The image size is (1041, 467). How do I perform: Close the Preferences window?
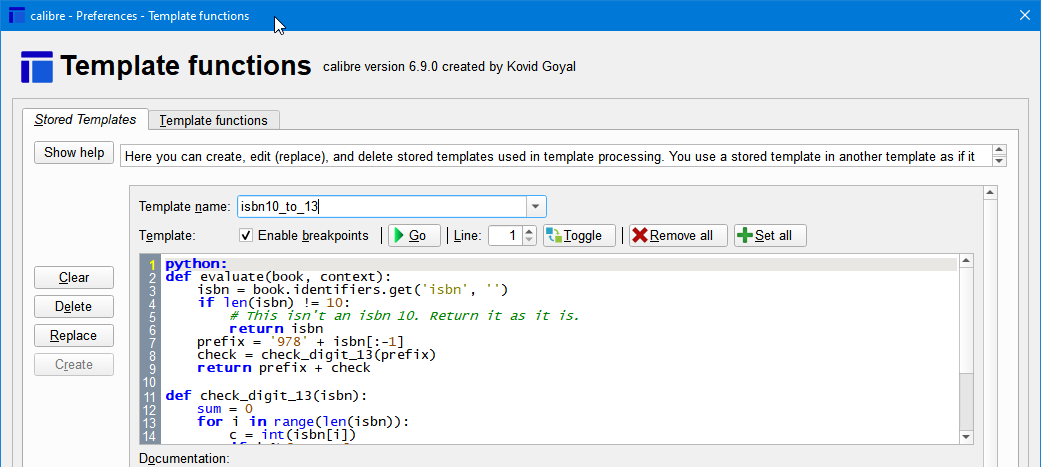point(1024,15)
